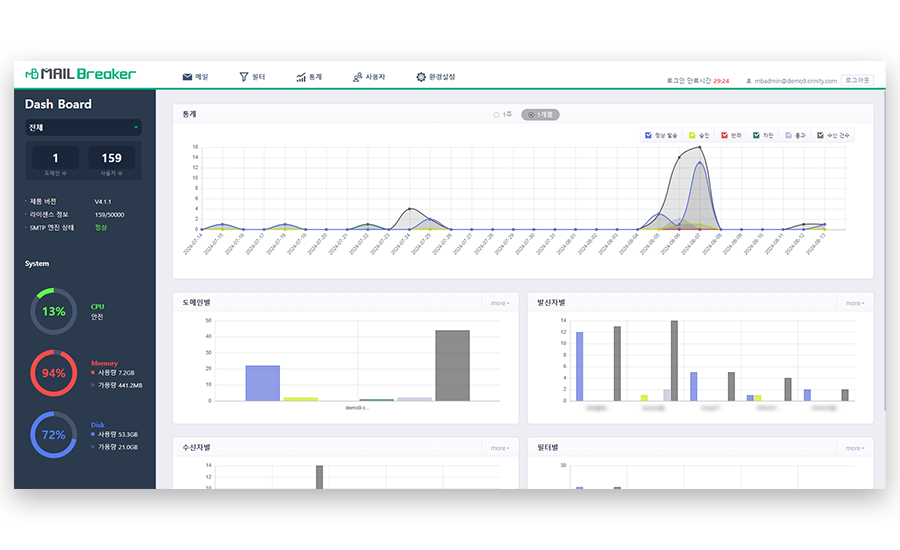Expand more in the 발신자별 panel
This screenshot has width=900, height=550.
click(854, 303)
